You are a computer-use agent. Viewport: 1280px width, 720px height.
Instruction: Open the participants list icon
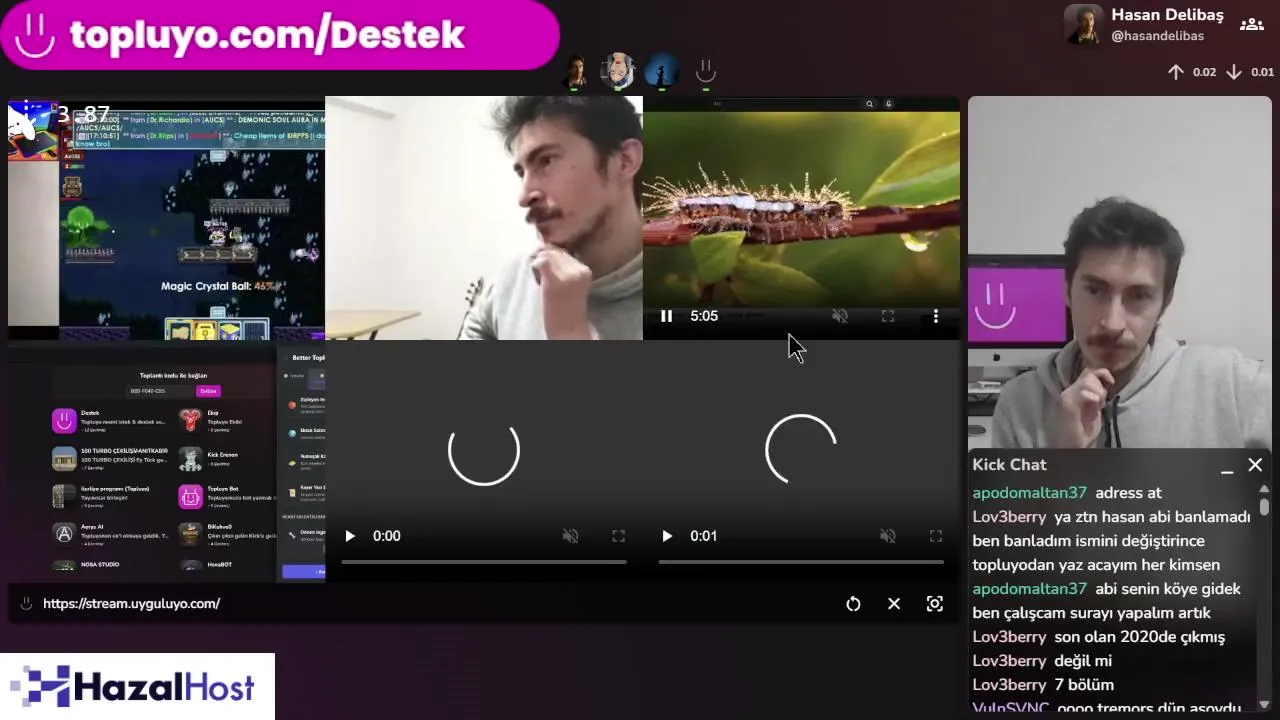pos(1251,25)
